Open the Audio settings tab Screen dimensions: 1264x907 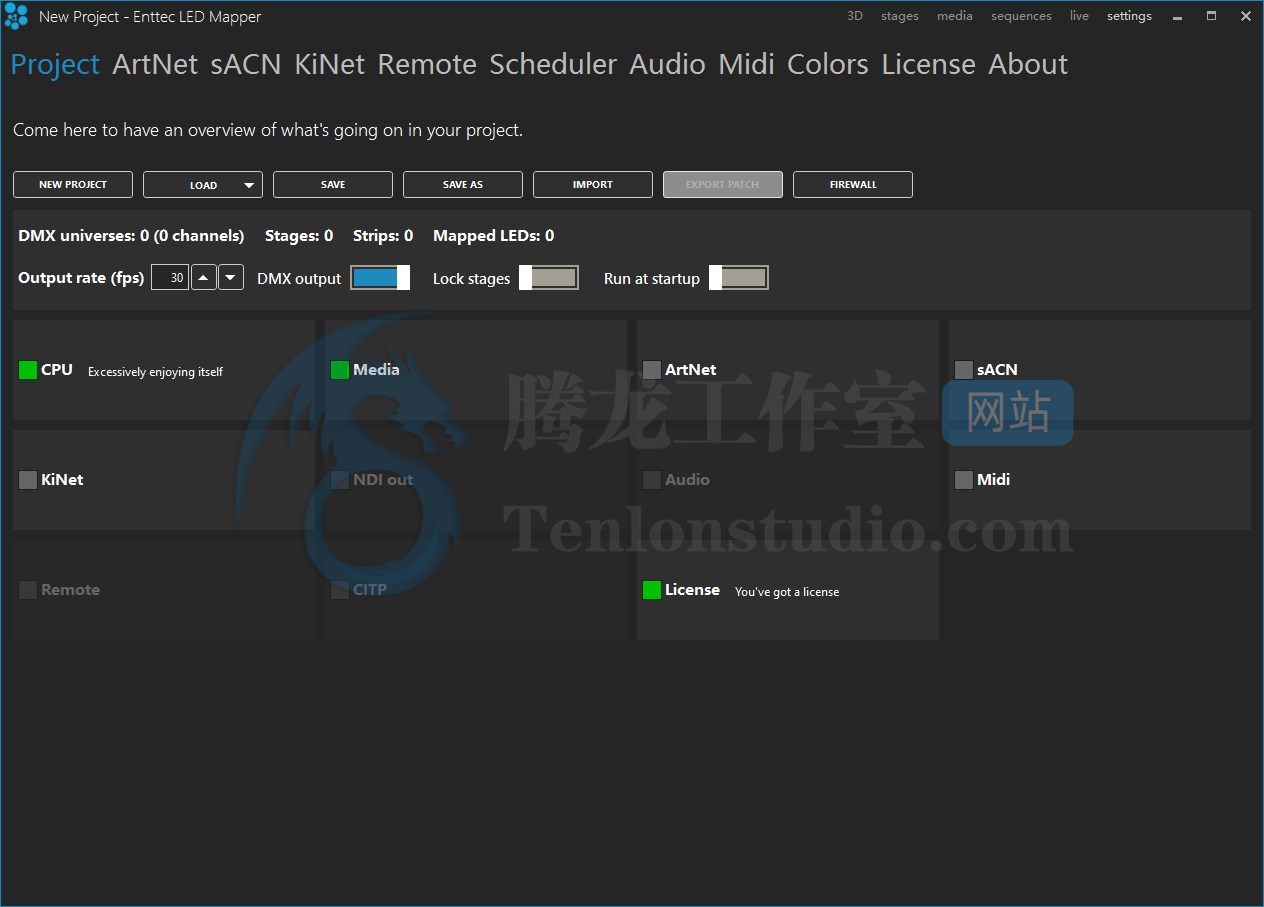pos(668,64)
